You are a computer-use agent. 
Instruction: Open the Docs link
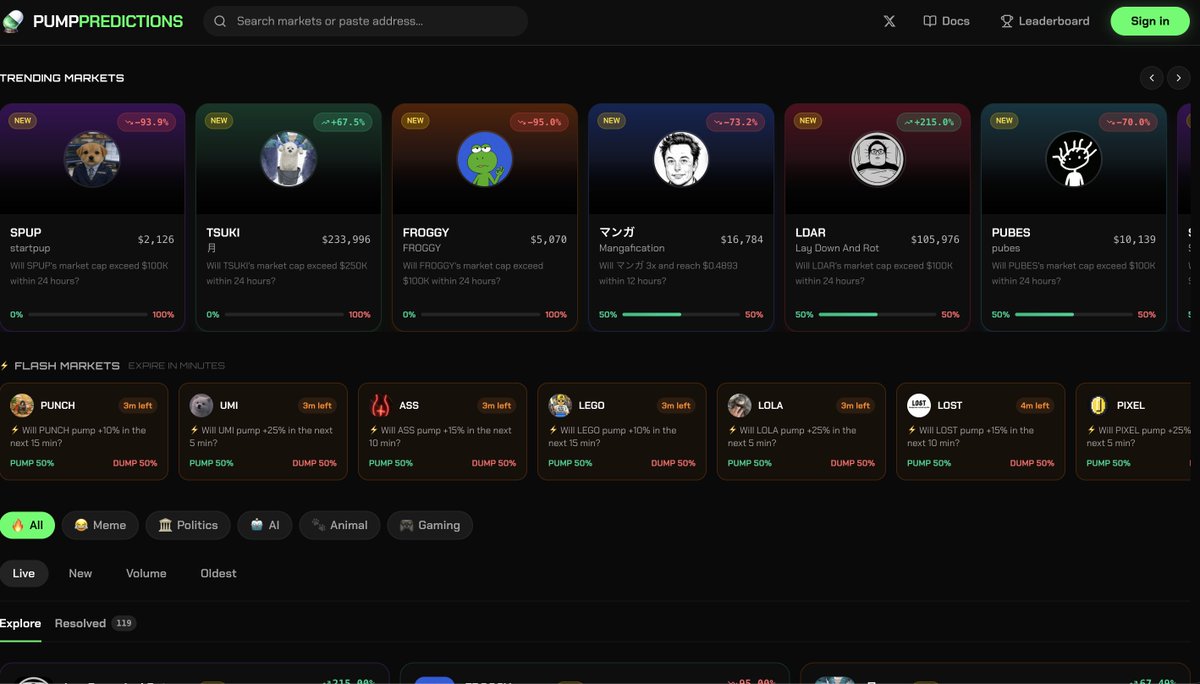point(946,21)
